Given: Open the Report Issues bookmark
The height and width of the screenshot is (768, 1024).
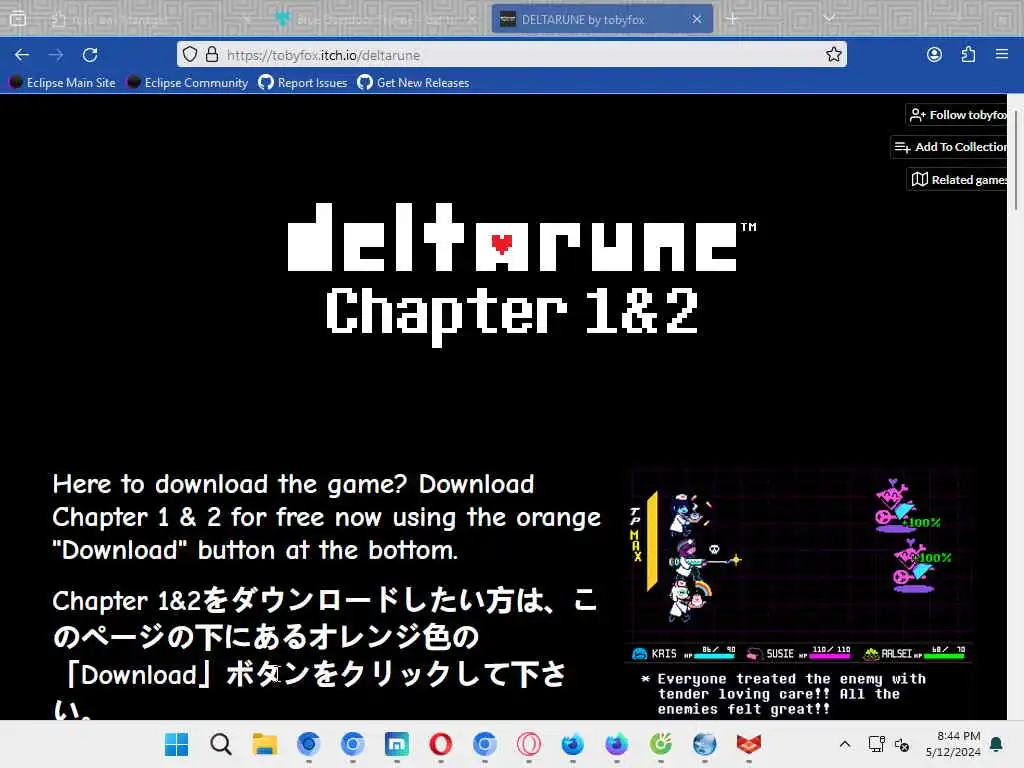Looking at the screenshot, I should 303,82.
